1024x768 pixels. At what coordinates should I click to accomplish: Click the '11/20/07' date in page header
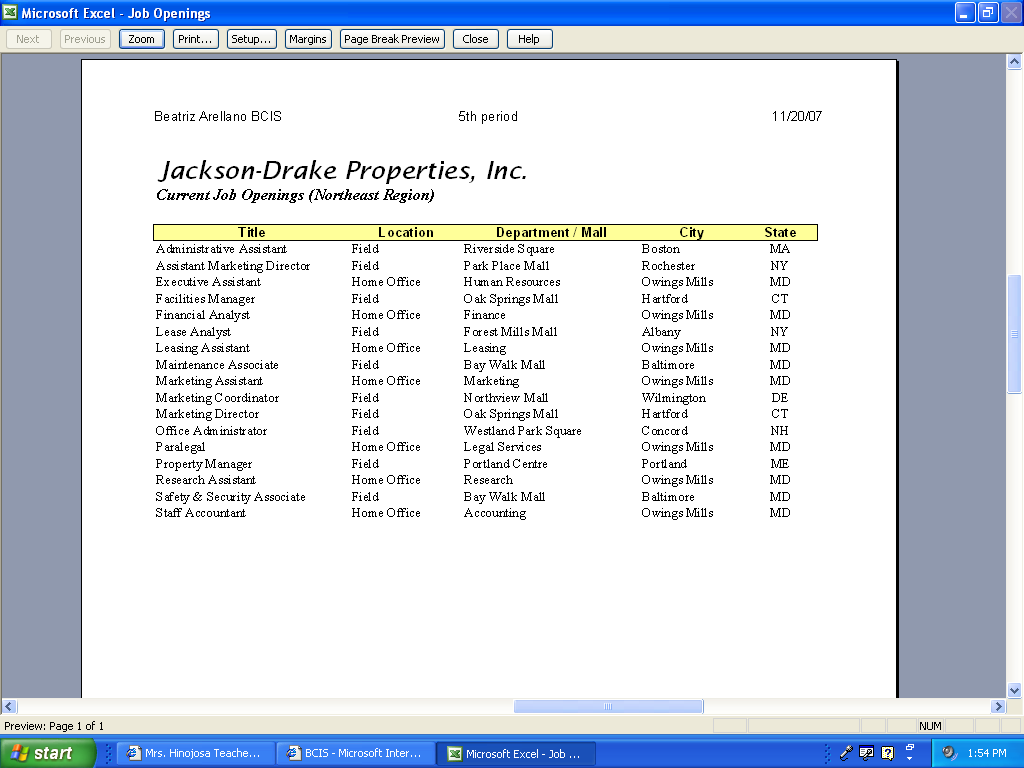[x=797, y=116]
